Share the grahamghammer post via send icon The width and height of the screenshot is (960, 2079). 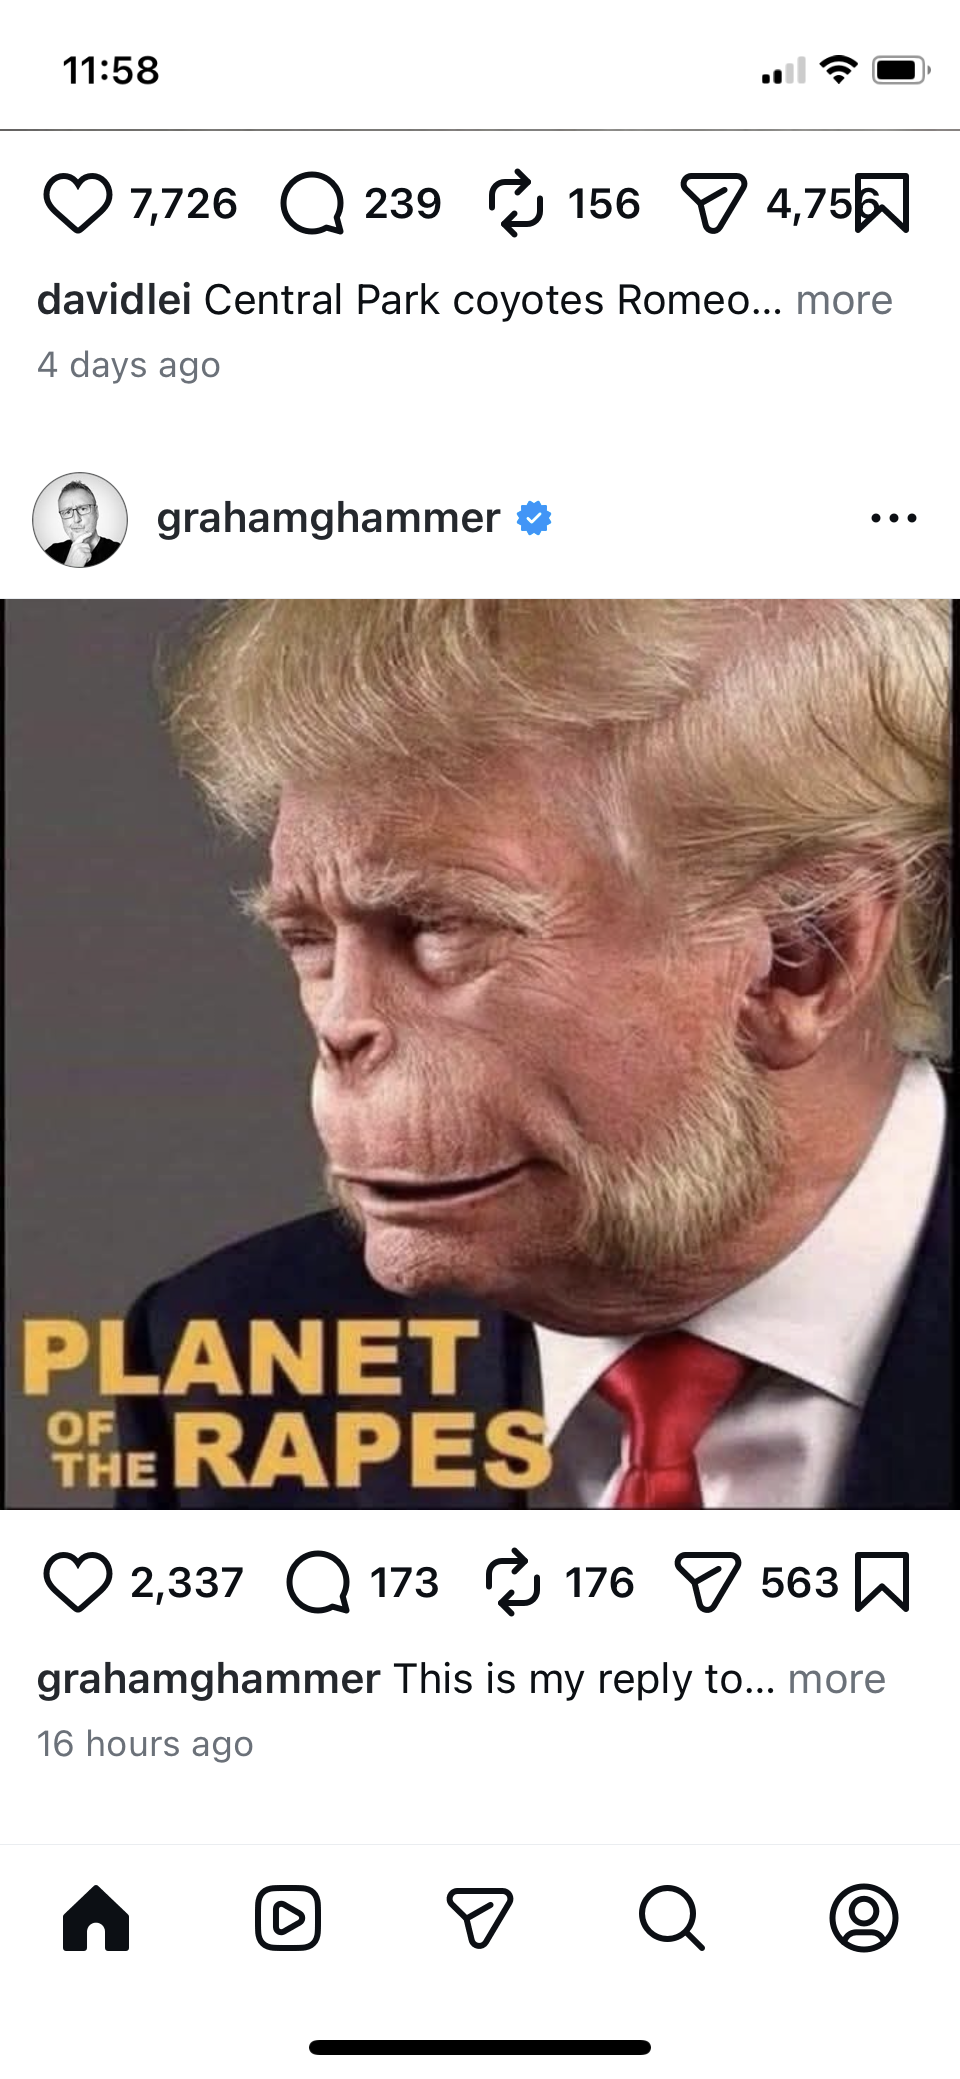[x=708, y=1582]
